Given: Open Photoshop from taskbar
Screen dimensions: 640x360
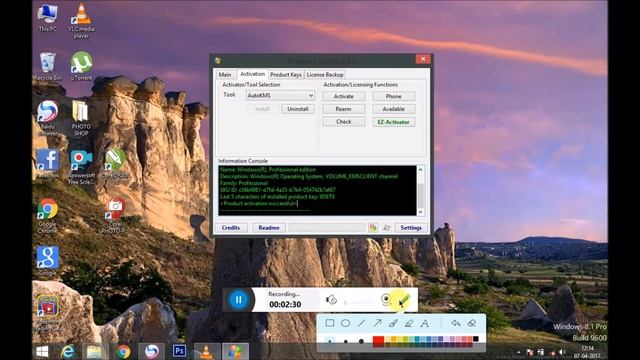Looking at the screenshot, I should tap(179, 351).
